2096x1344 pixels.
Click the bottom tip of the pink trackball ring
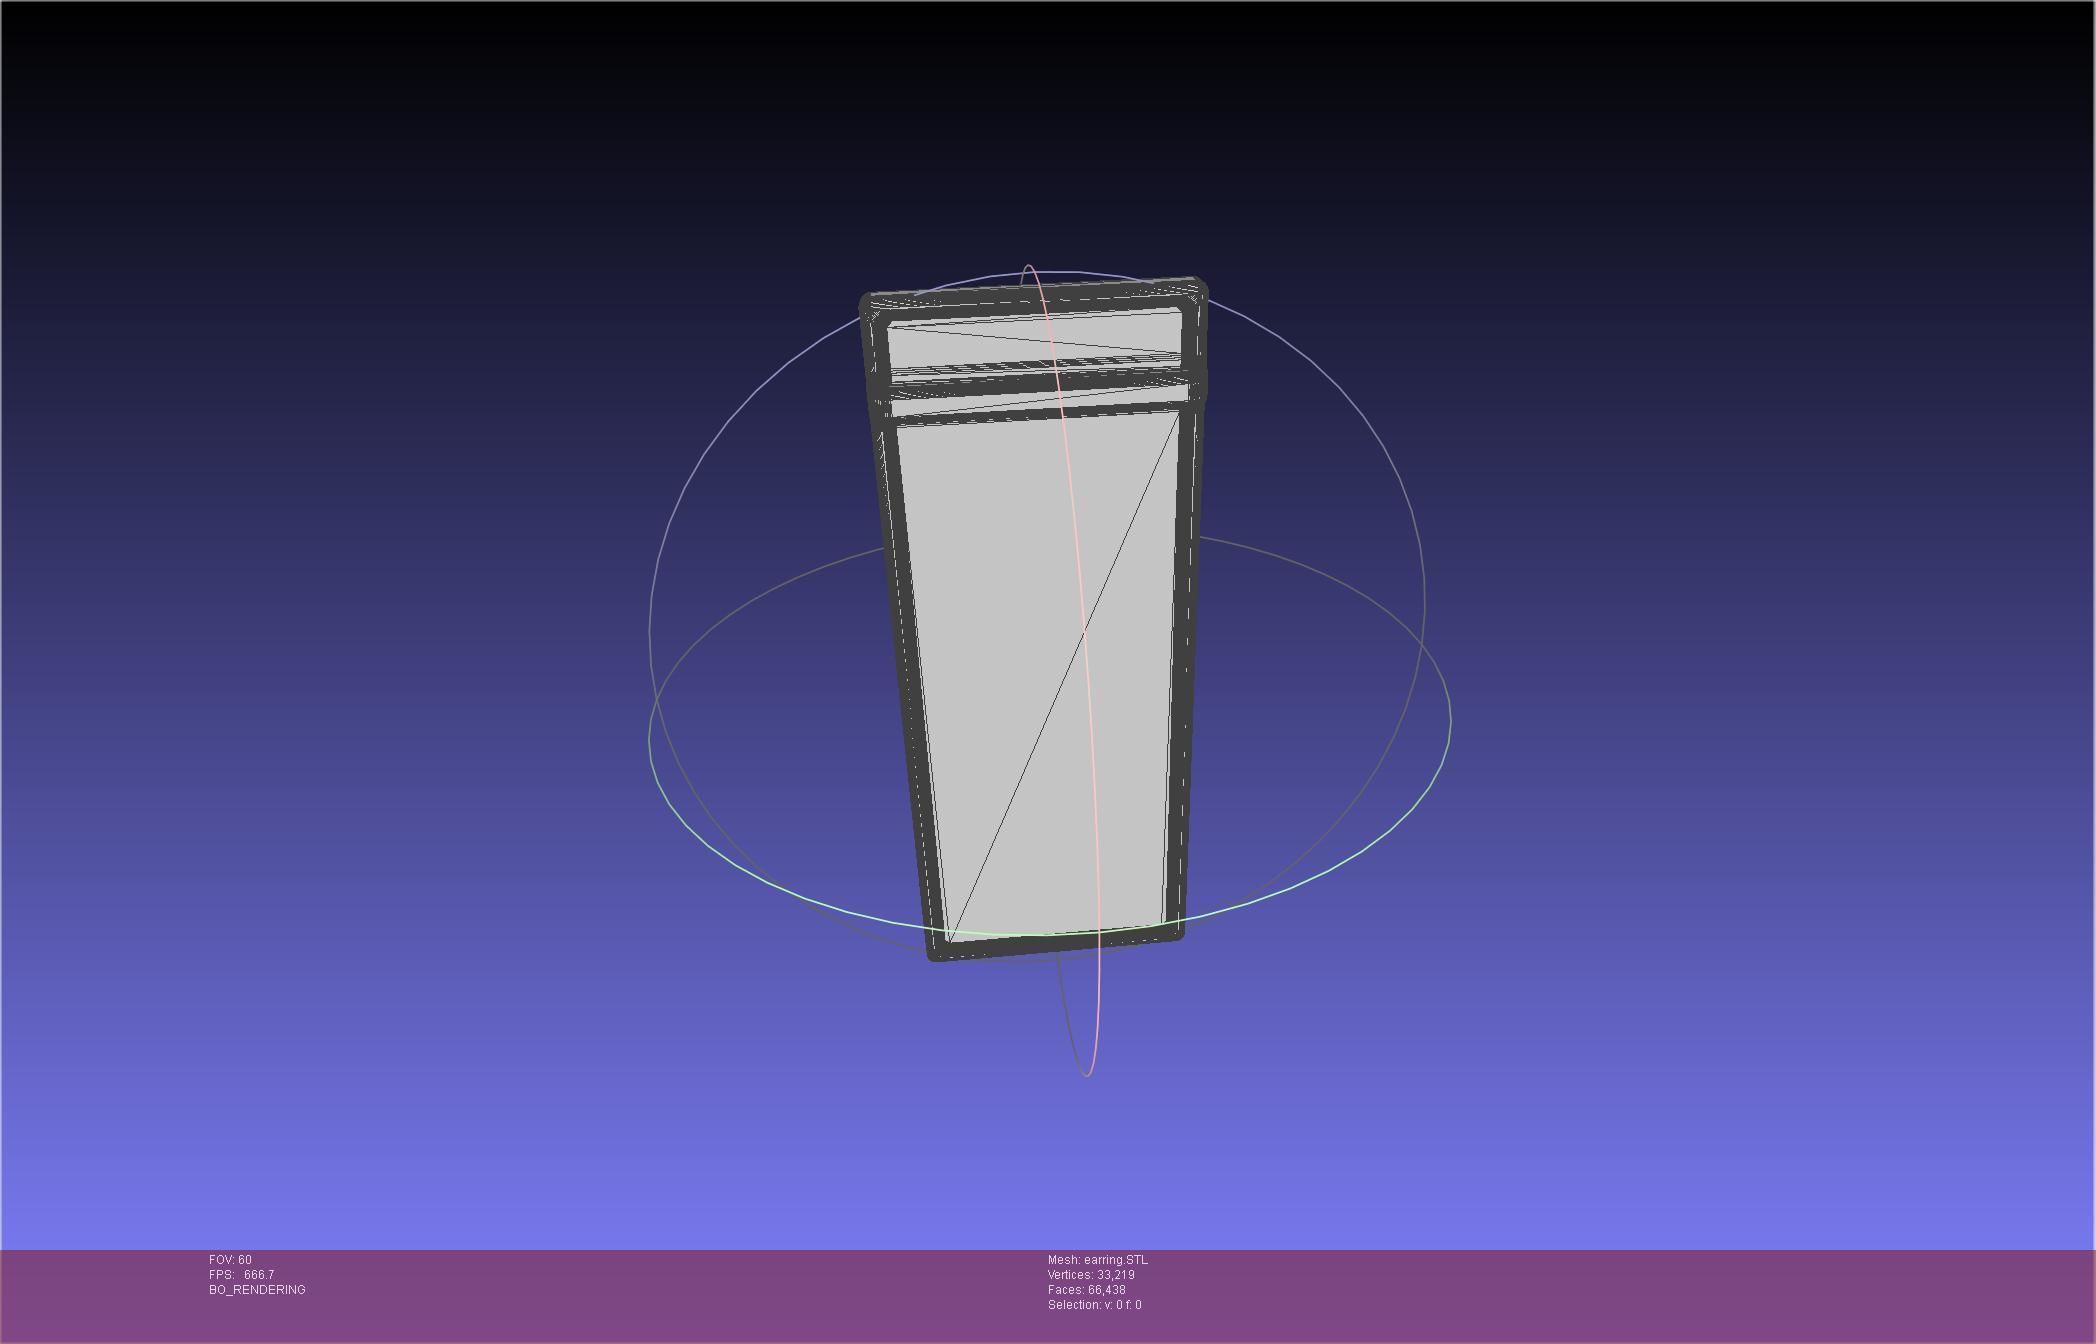pos(1087,1075)
